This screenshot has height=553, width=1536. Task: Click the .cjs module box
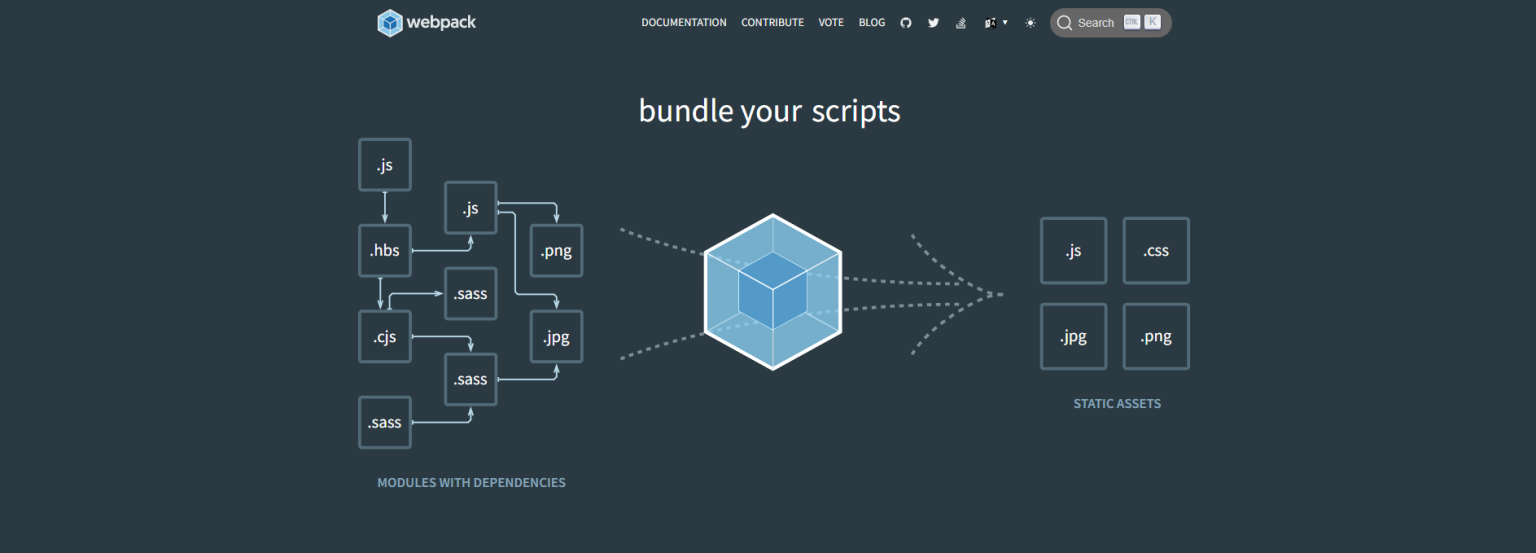pyautogui.click(x=385, y=337)
